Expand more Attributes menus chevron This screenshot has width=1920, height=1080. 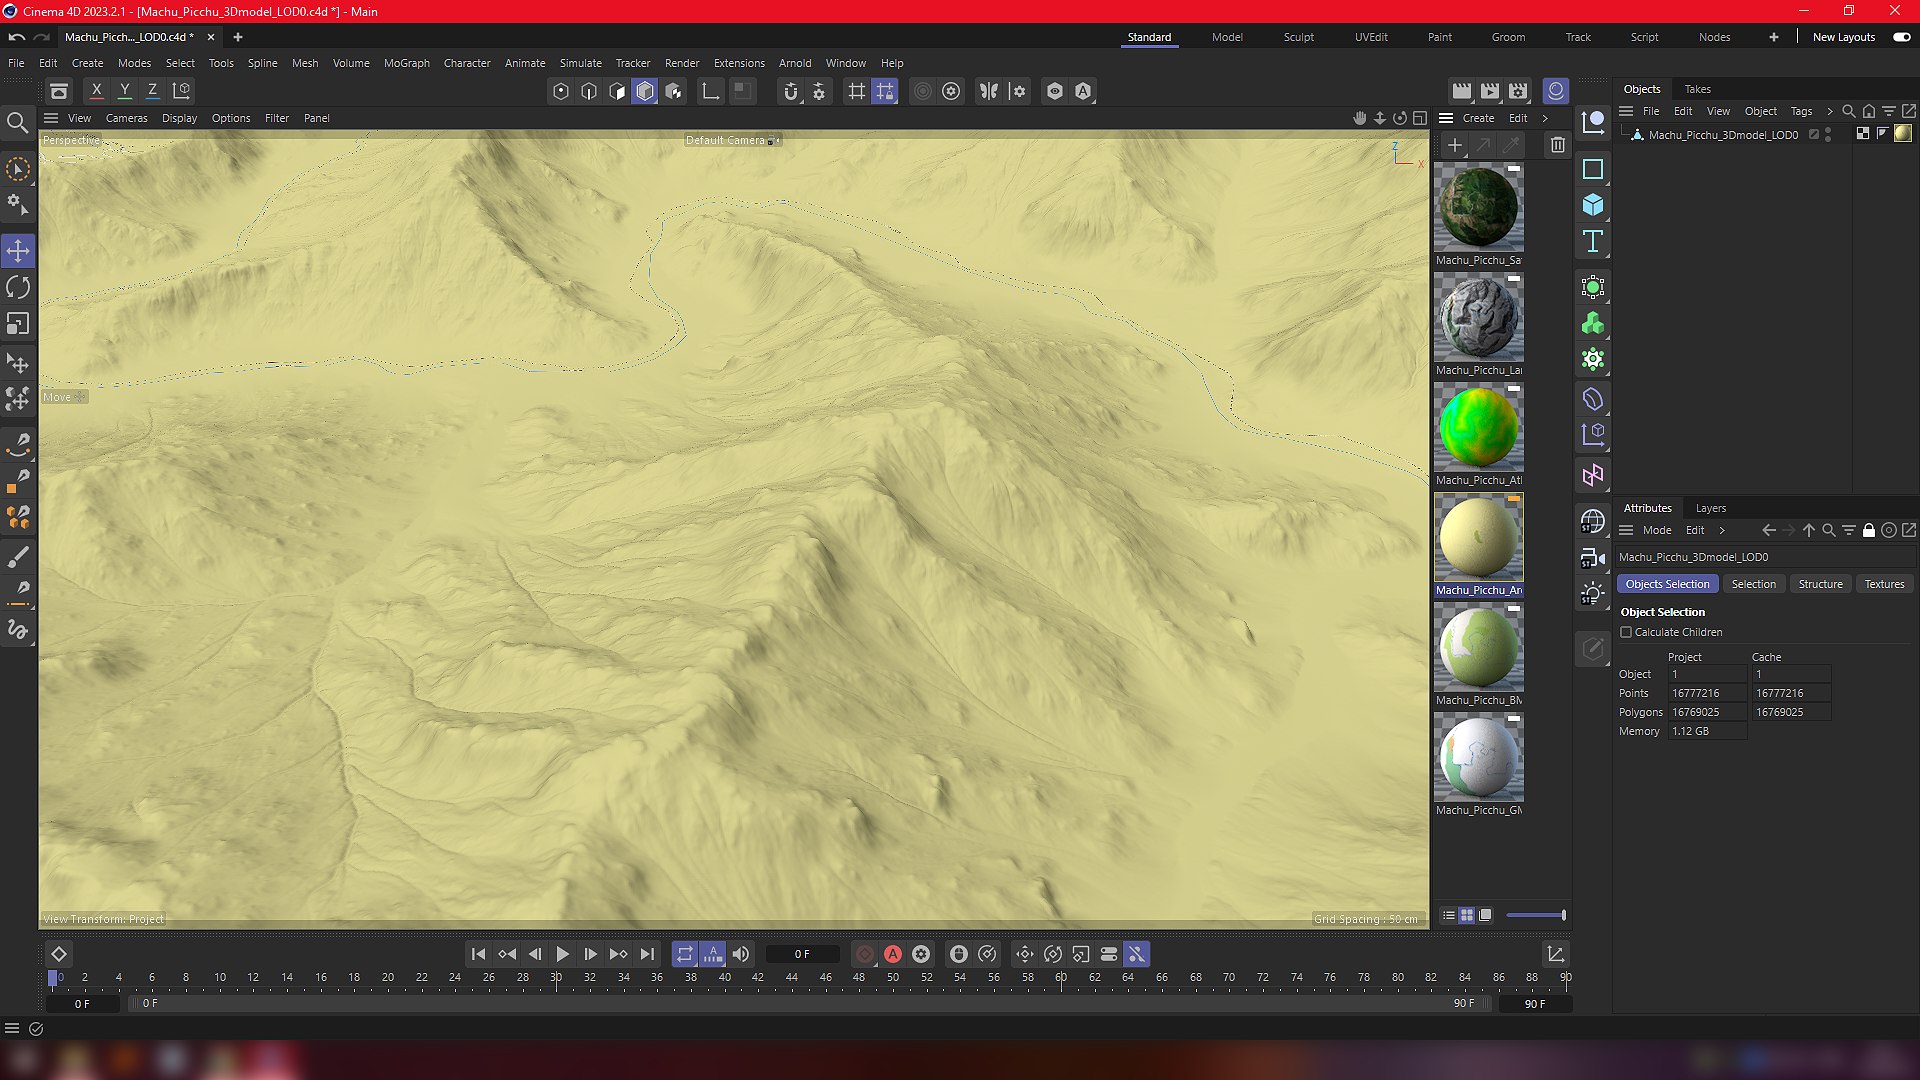(1722, 530)
